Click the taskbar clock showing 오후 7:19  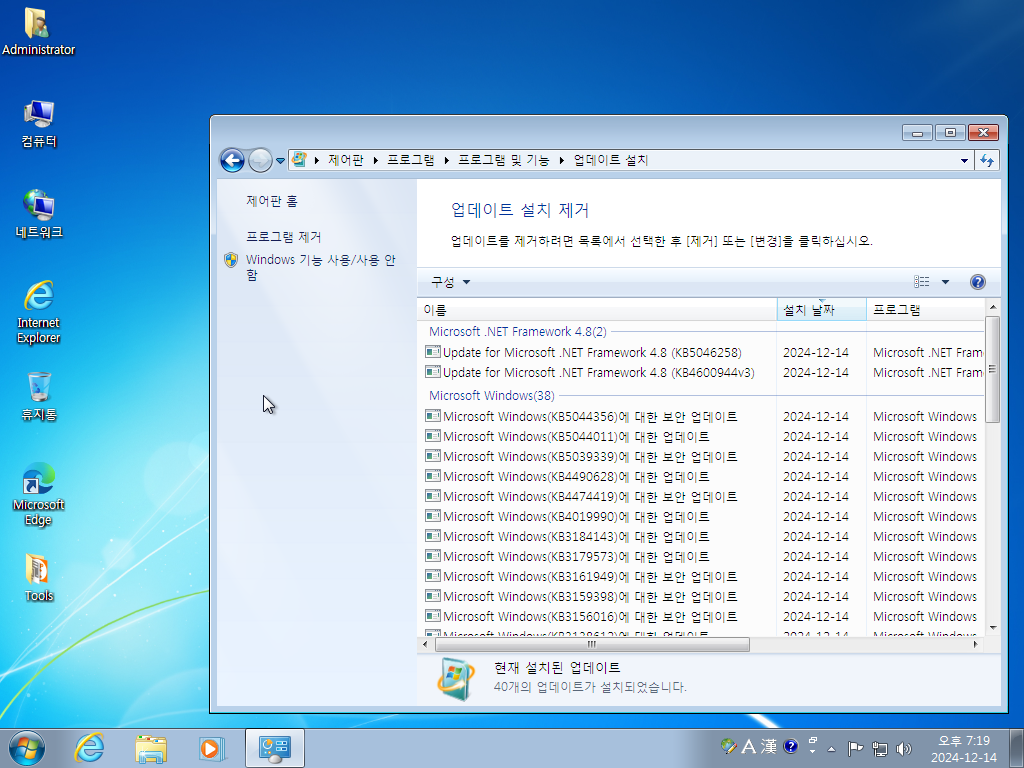point(964,748)
